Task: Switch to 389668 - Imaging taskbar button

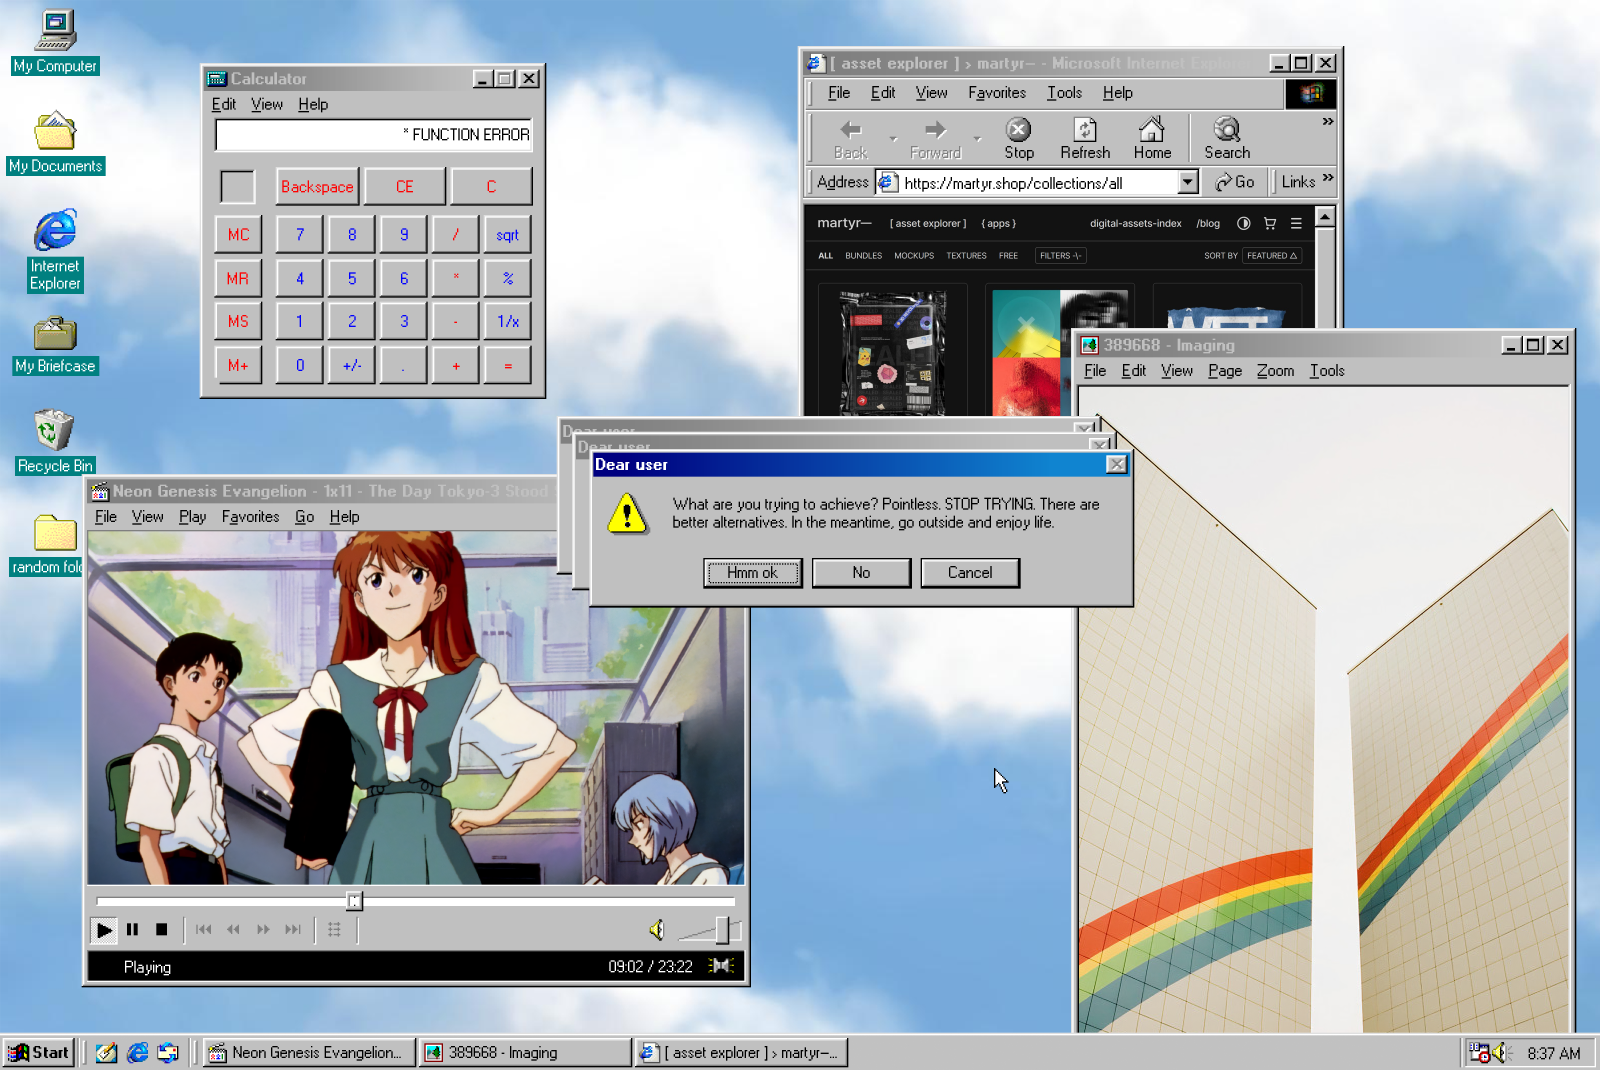Action: pos(524,1052)
